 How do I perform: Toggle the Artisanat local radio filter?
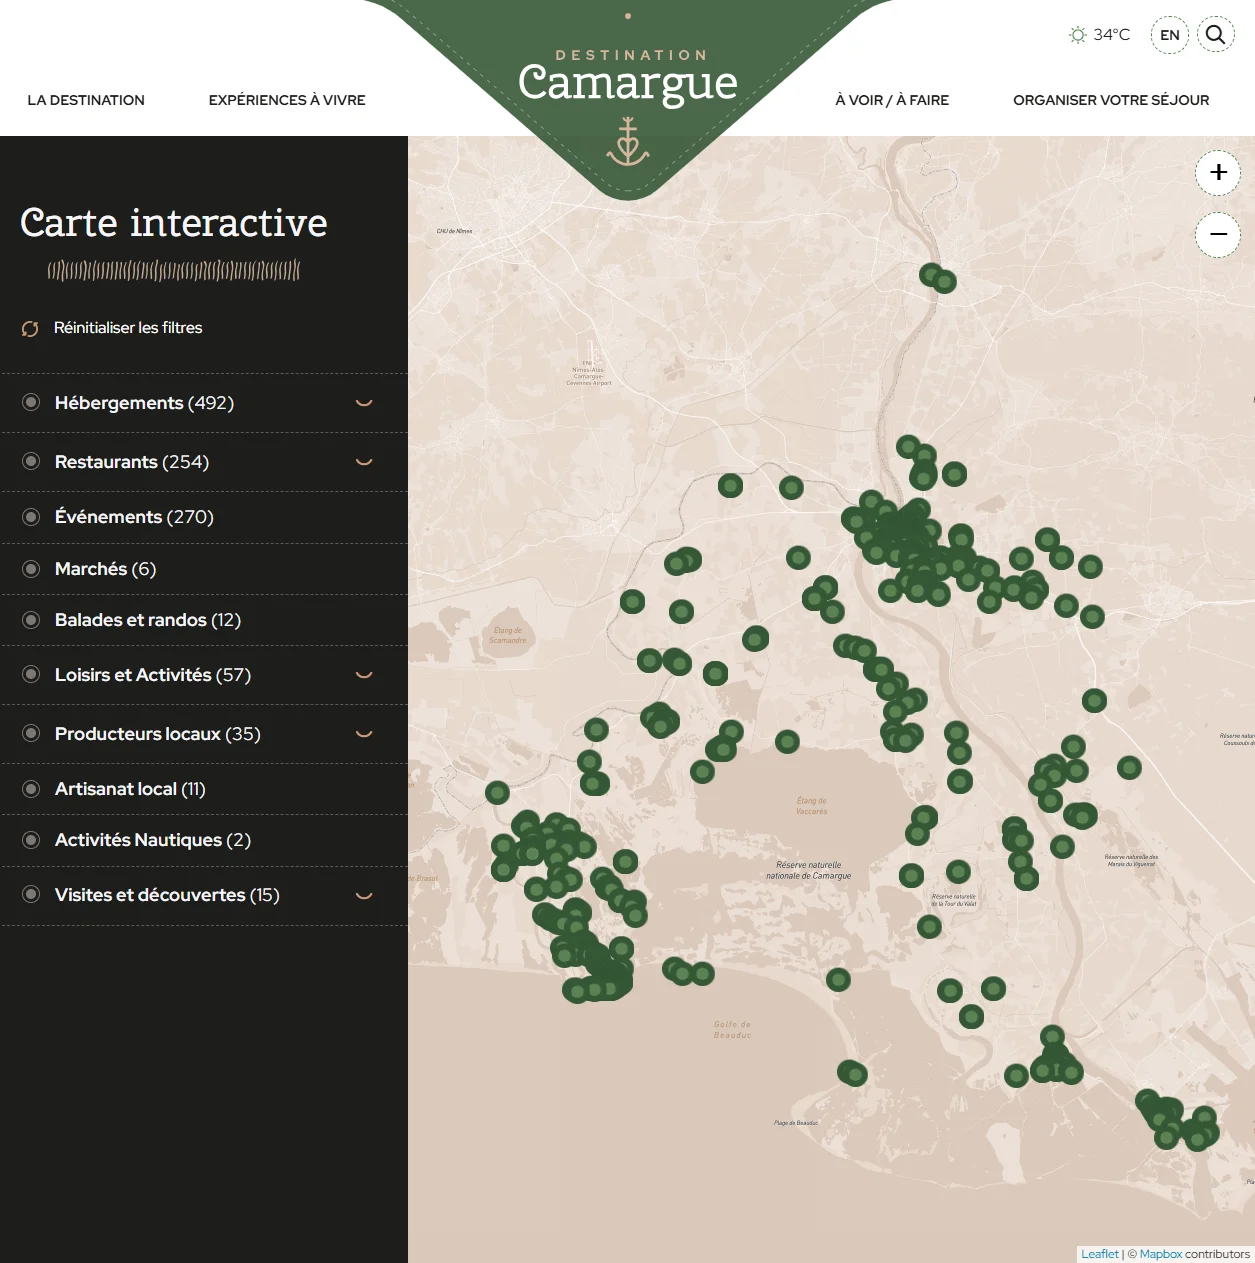pyautogui.click(x=31, y=789)
